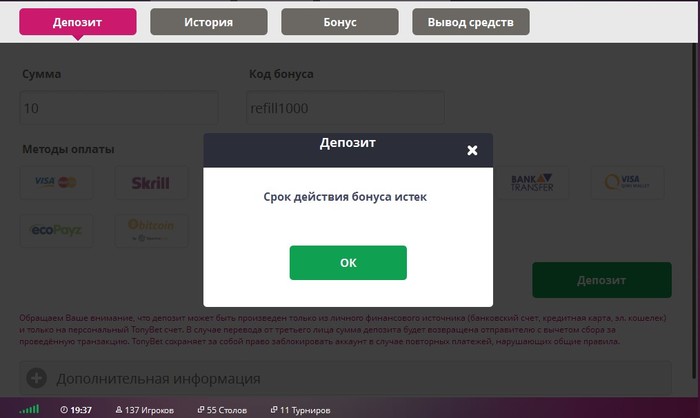Viewport: 700px width, 418px height.
Task: Close the Депозит dialog with the X
Action: [472, 150]
